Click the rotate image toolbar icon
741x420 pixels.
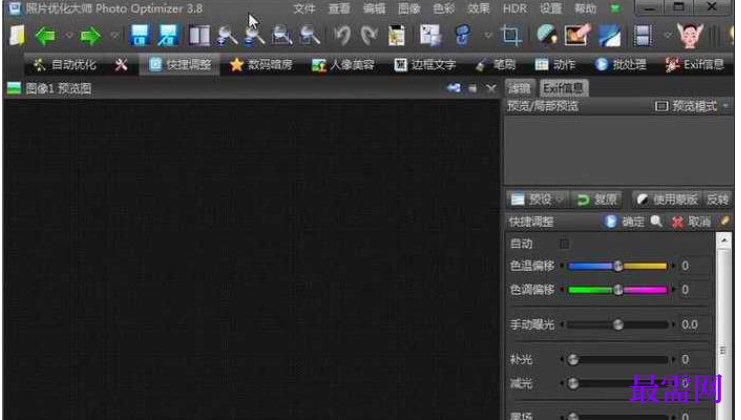point(462,35)
